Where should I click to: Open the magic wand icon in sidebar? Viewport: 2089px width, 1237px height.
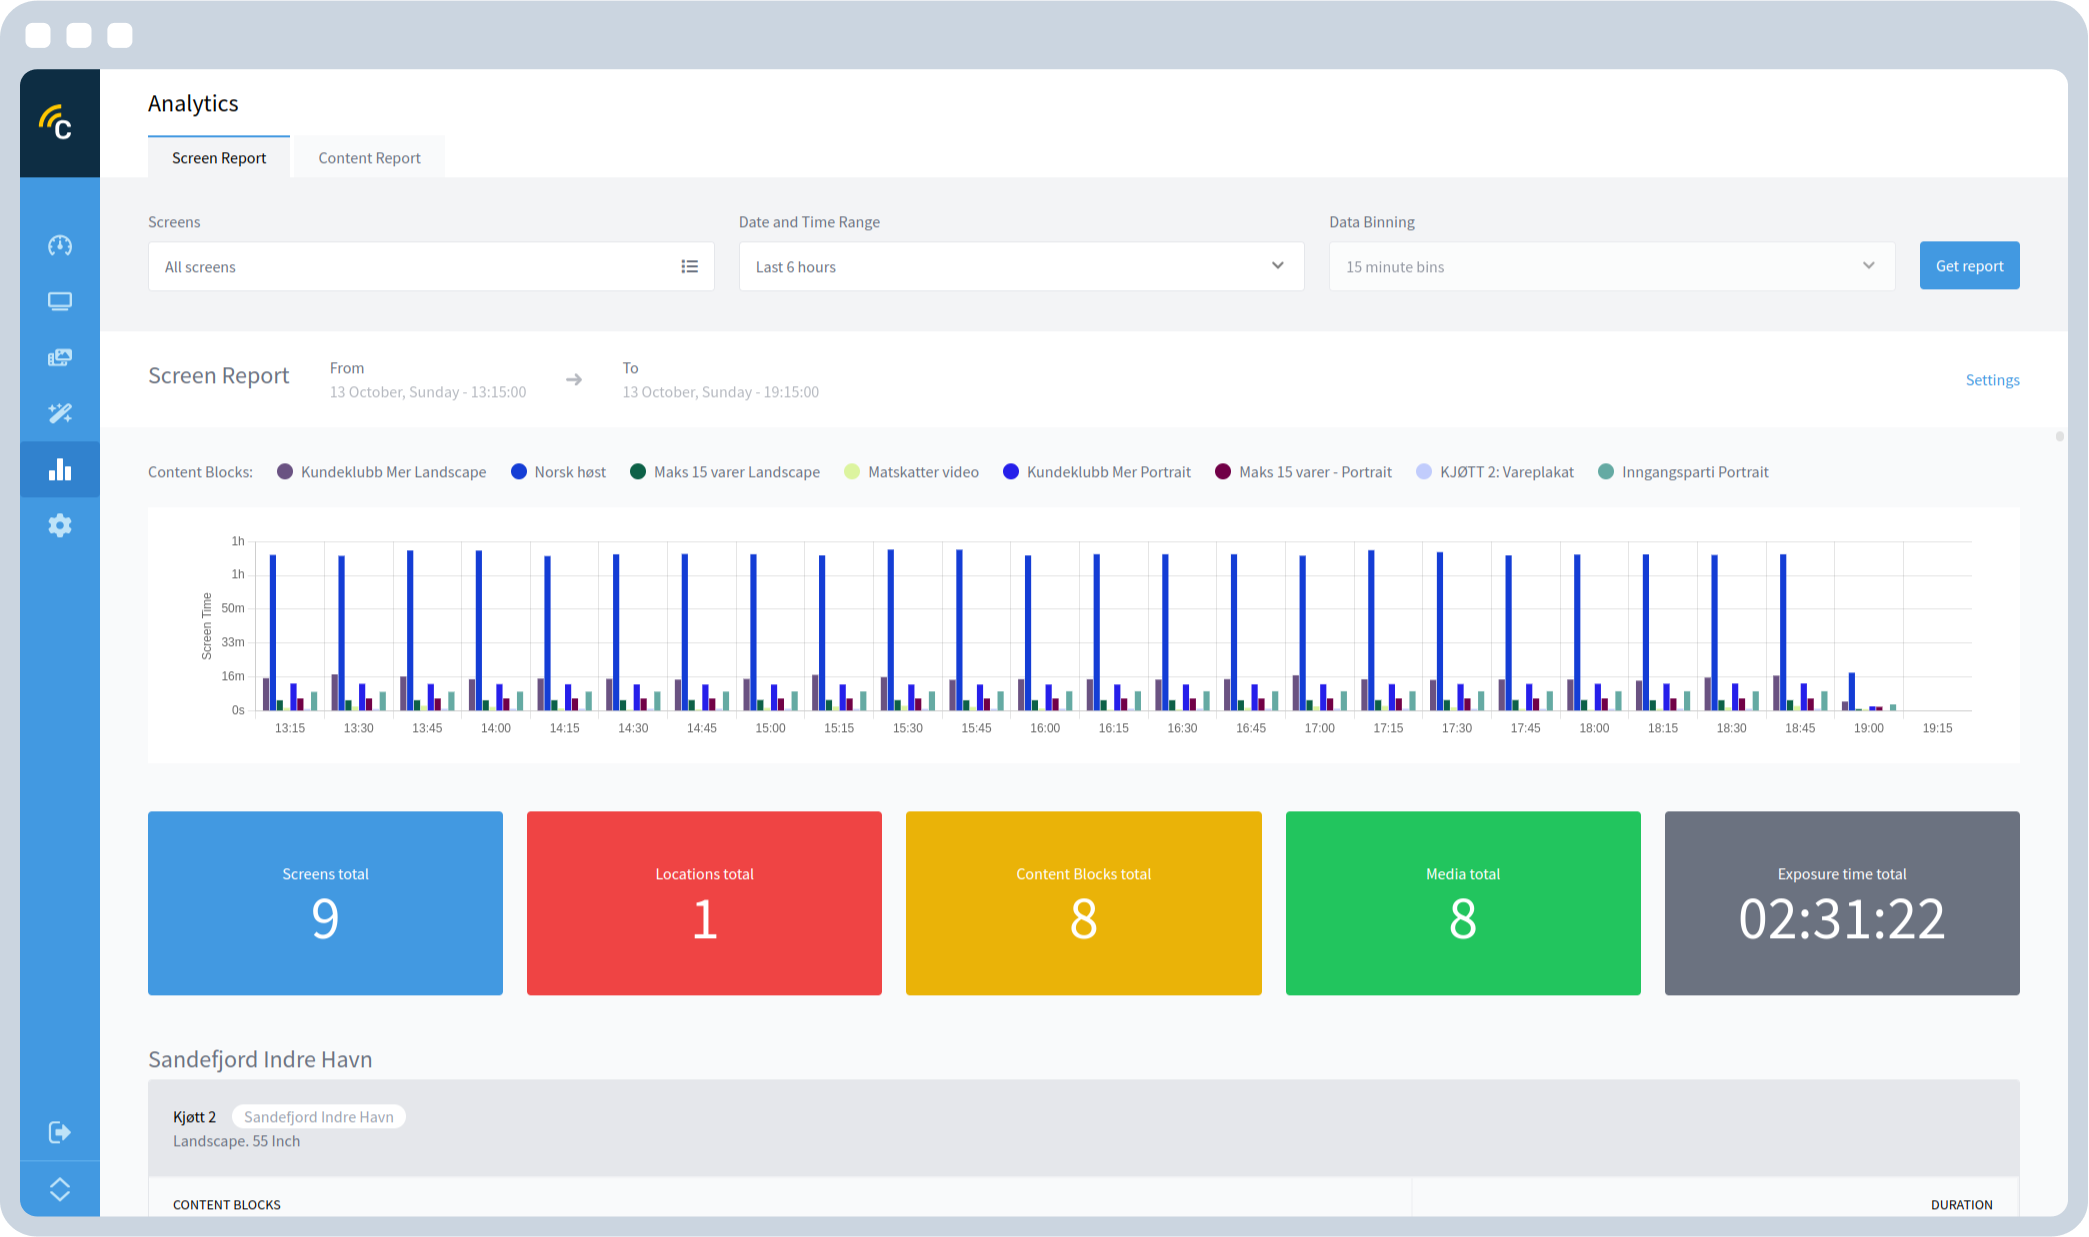[60, 413]
